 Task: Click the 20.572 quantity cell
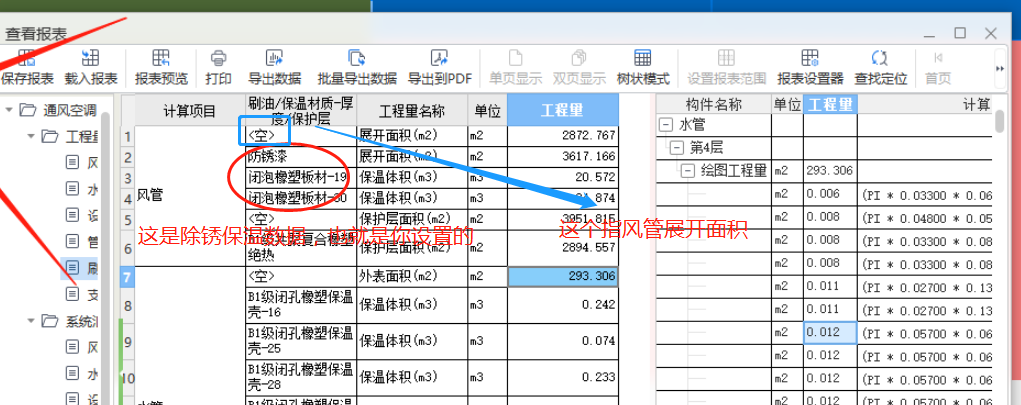click(563, 178)
